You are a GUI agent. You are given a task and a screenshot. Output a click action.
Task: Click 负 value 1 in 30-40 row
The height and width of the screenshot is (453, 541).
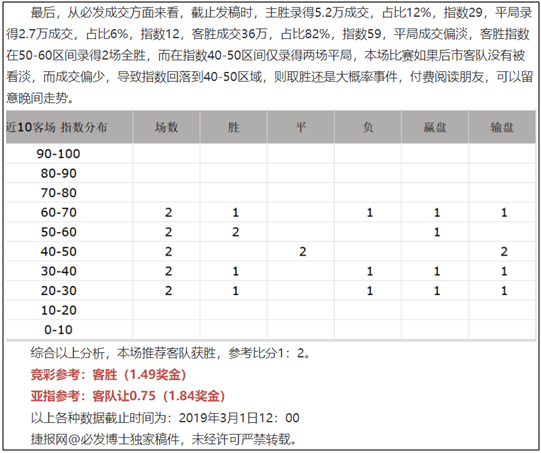coord(370,272)
